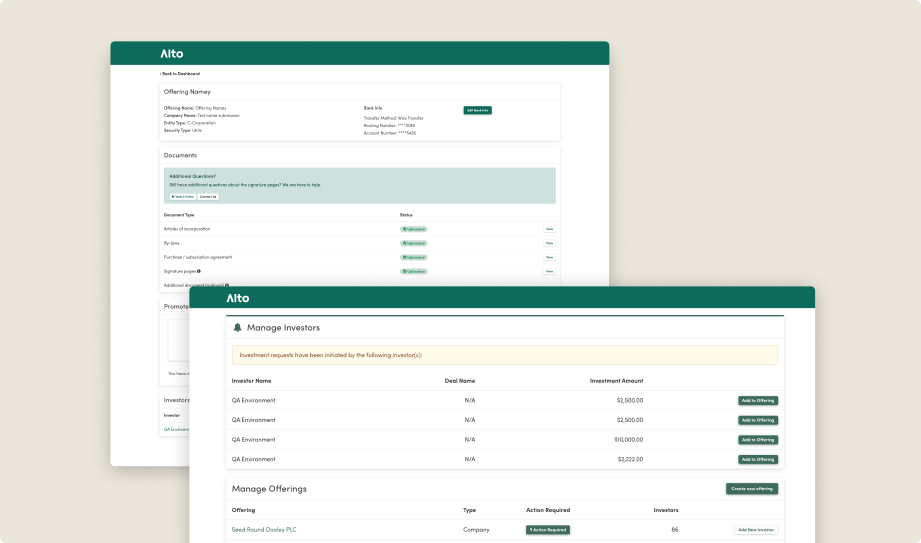The height and width of the screenshot is (543, 921).
Task: Add the $2,222.00 investor to offering
Action: (x=758, y=460)
